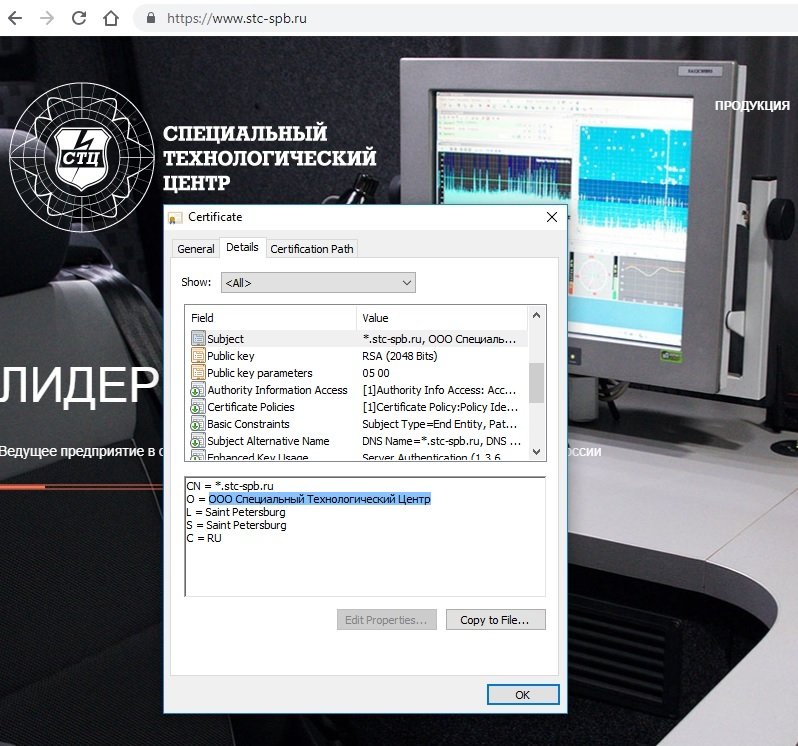Image resolution: width=798 pixels, height=746 pixels.
Task: Click the Subject Type=End Entity value
Action: click(x=439, y=424)
